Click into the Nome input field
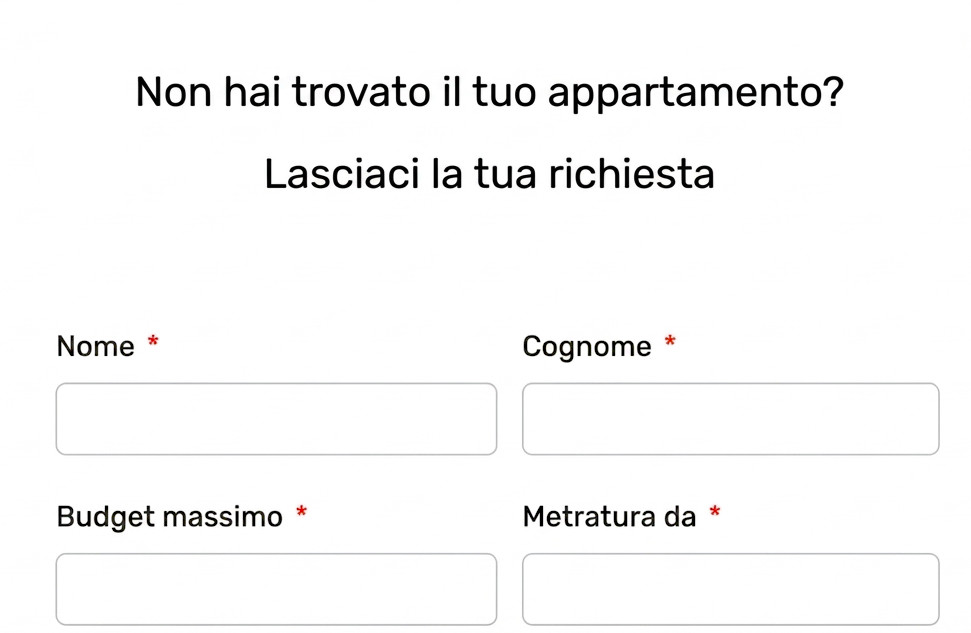Viewport: 971px width, 633px height. pos(276,419)
